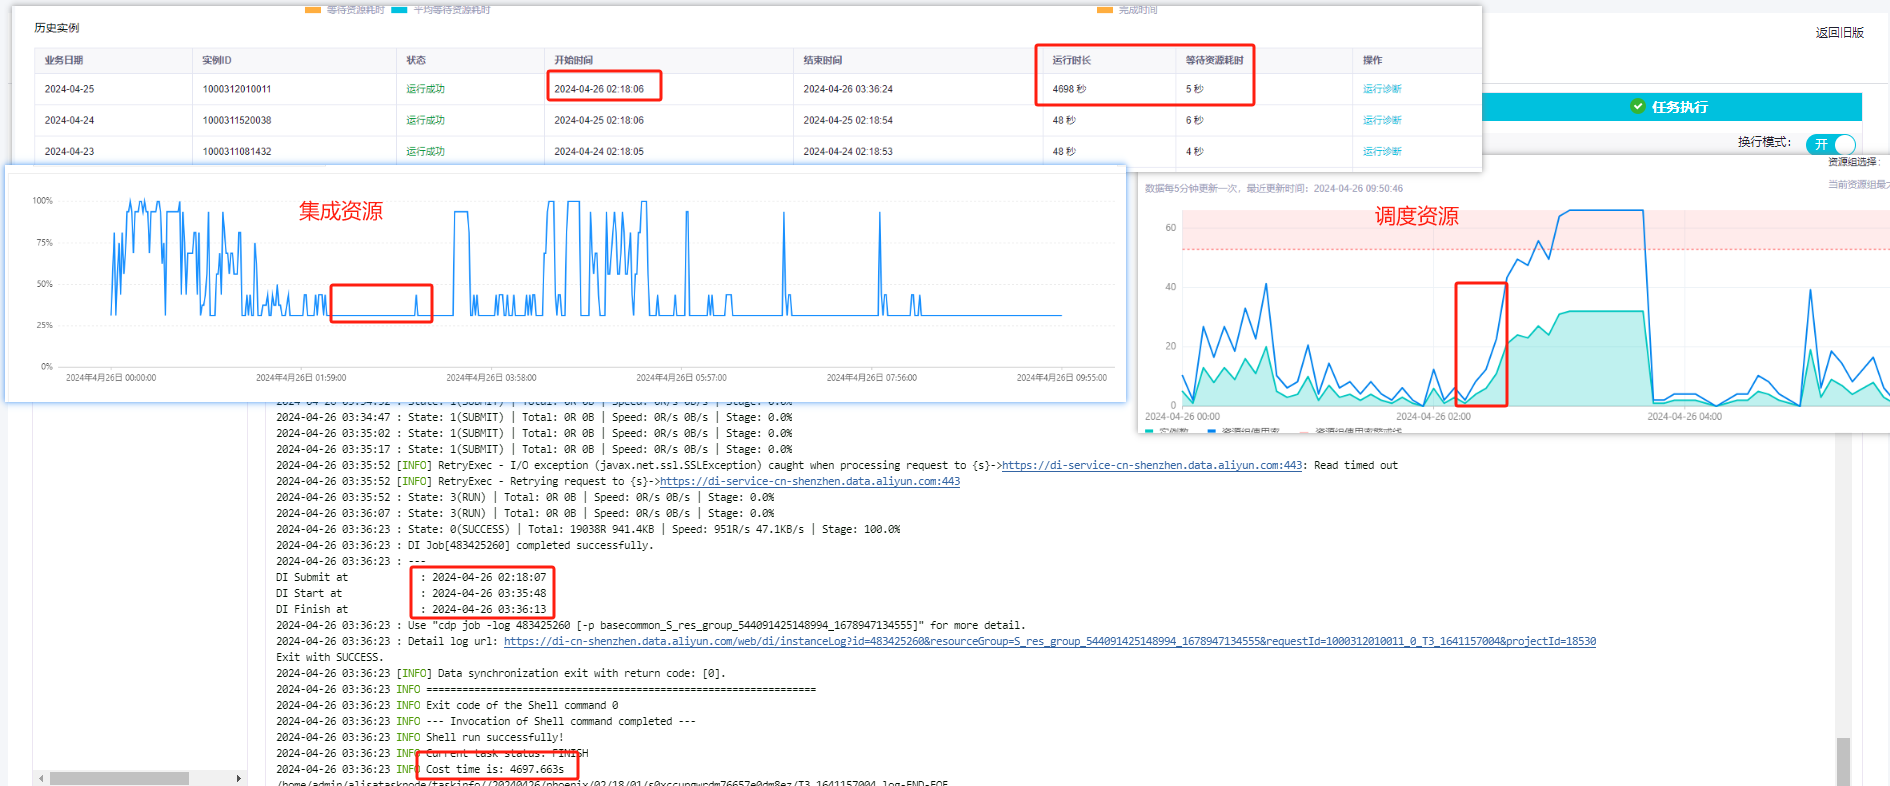Select business date cell 2024-04-24
Screen dimensions: 1890x786
(69, 120)
